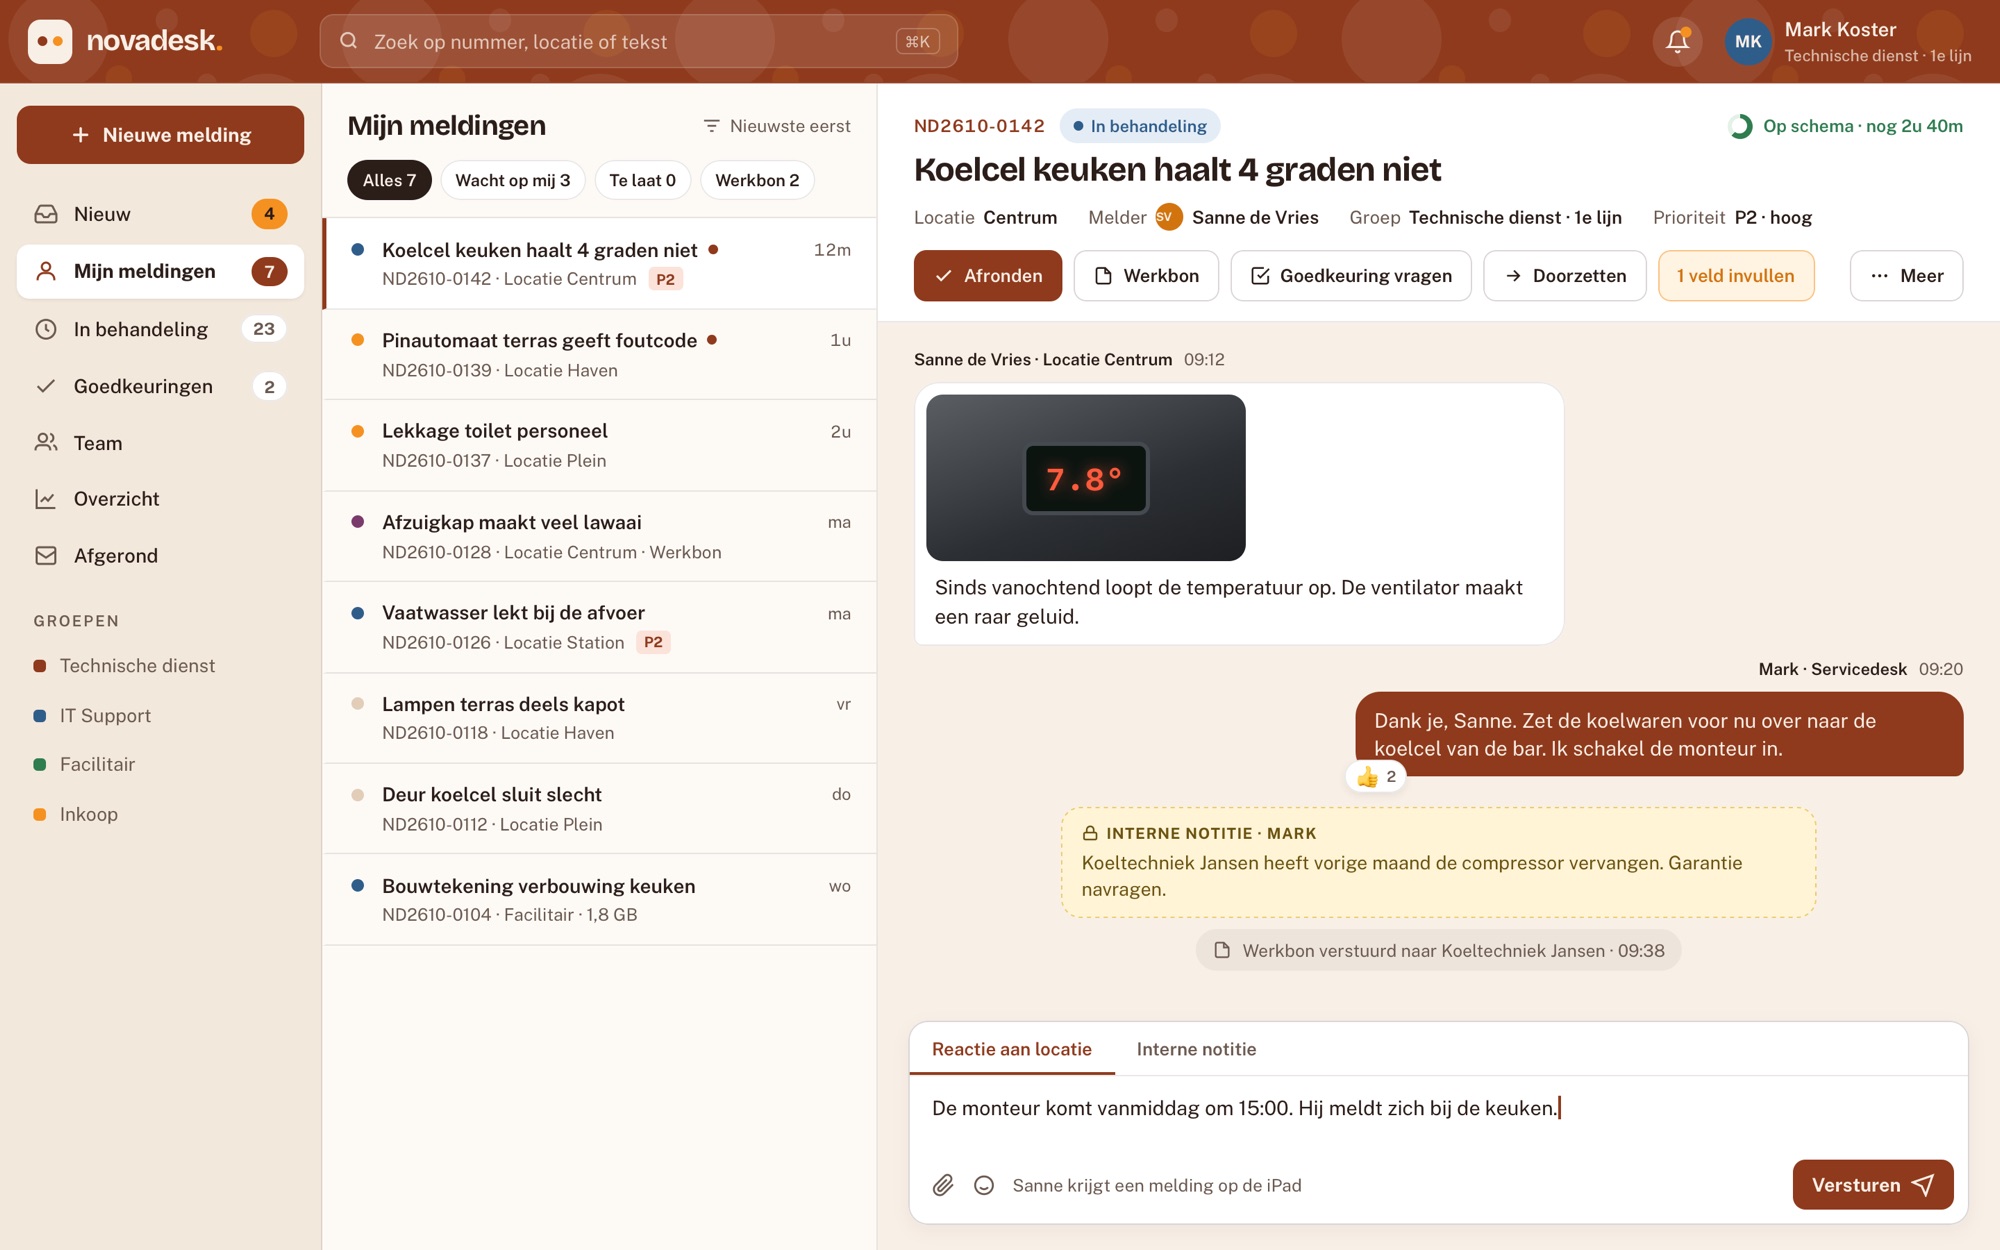Click Sanne de Vries melder avatar
This screenshot has height=1250, width=2000.
click(1168, 217)
